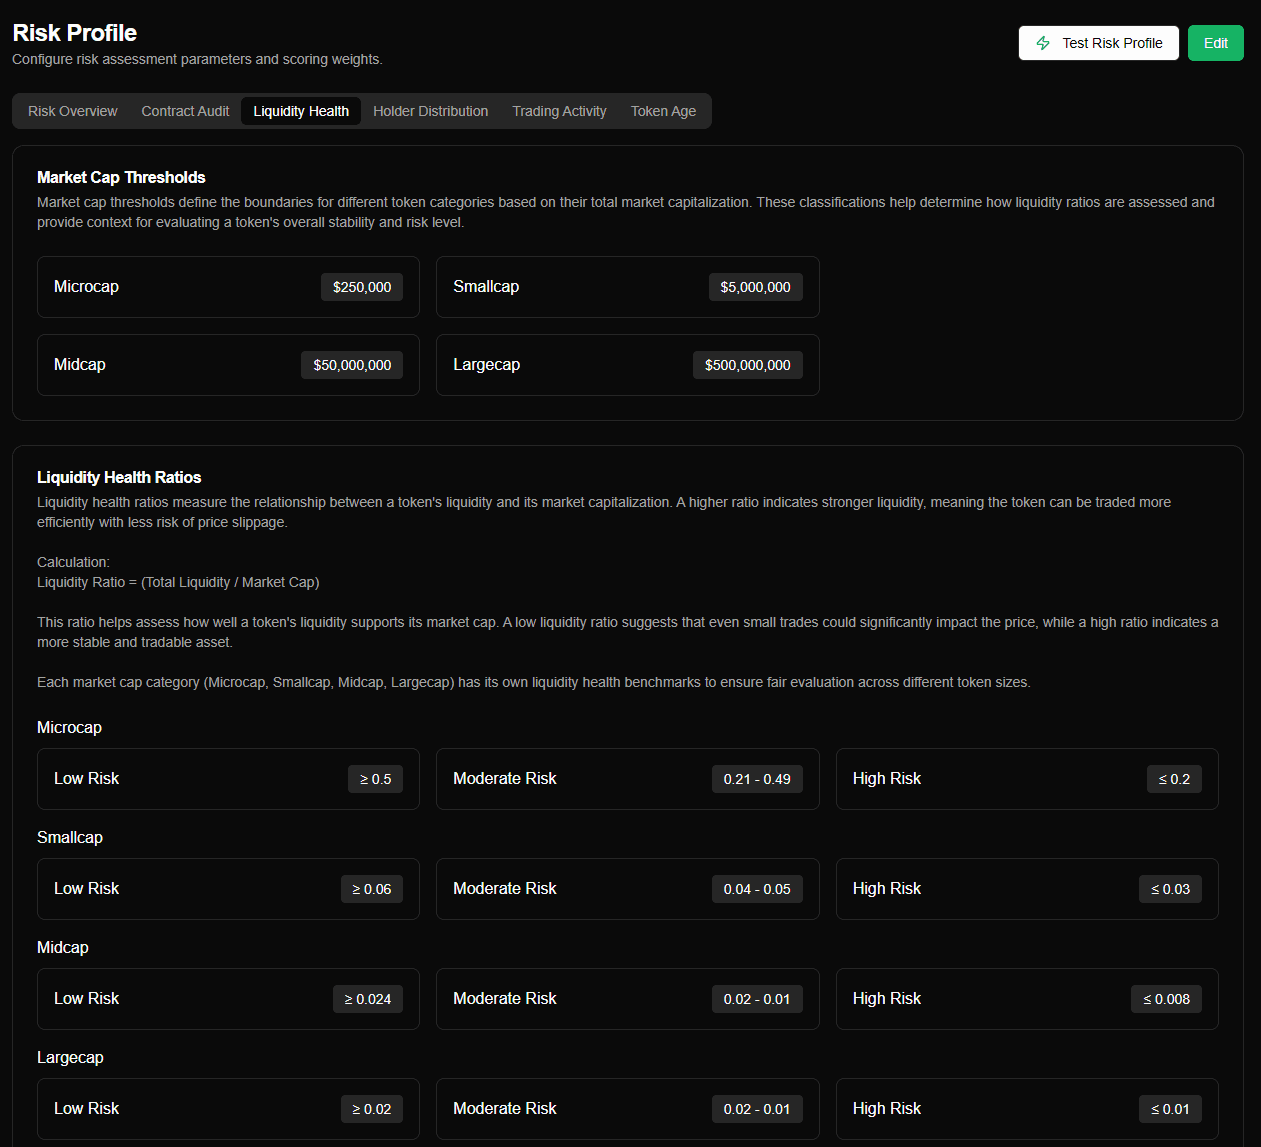The width and height of the screenshot is (1261, 1147).
Task: Open the Contract Audit tab
Action: tap(185, 111)
